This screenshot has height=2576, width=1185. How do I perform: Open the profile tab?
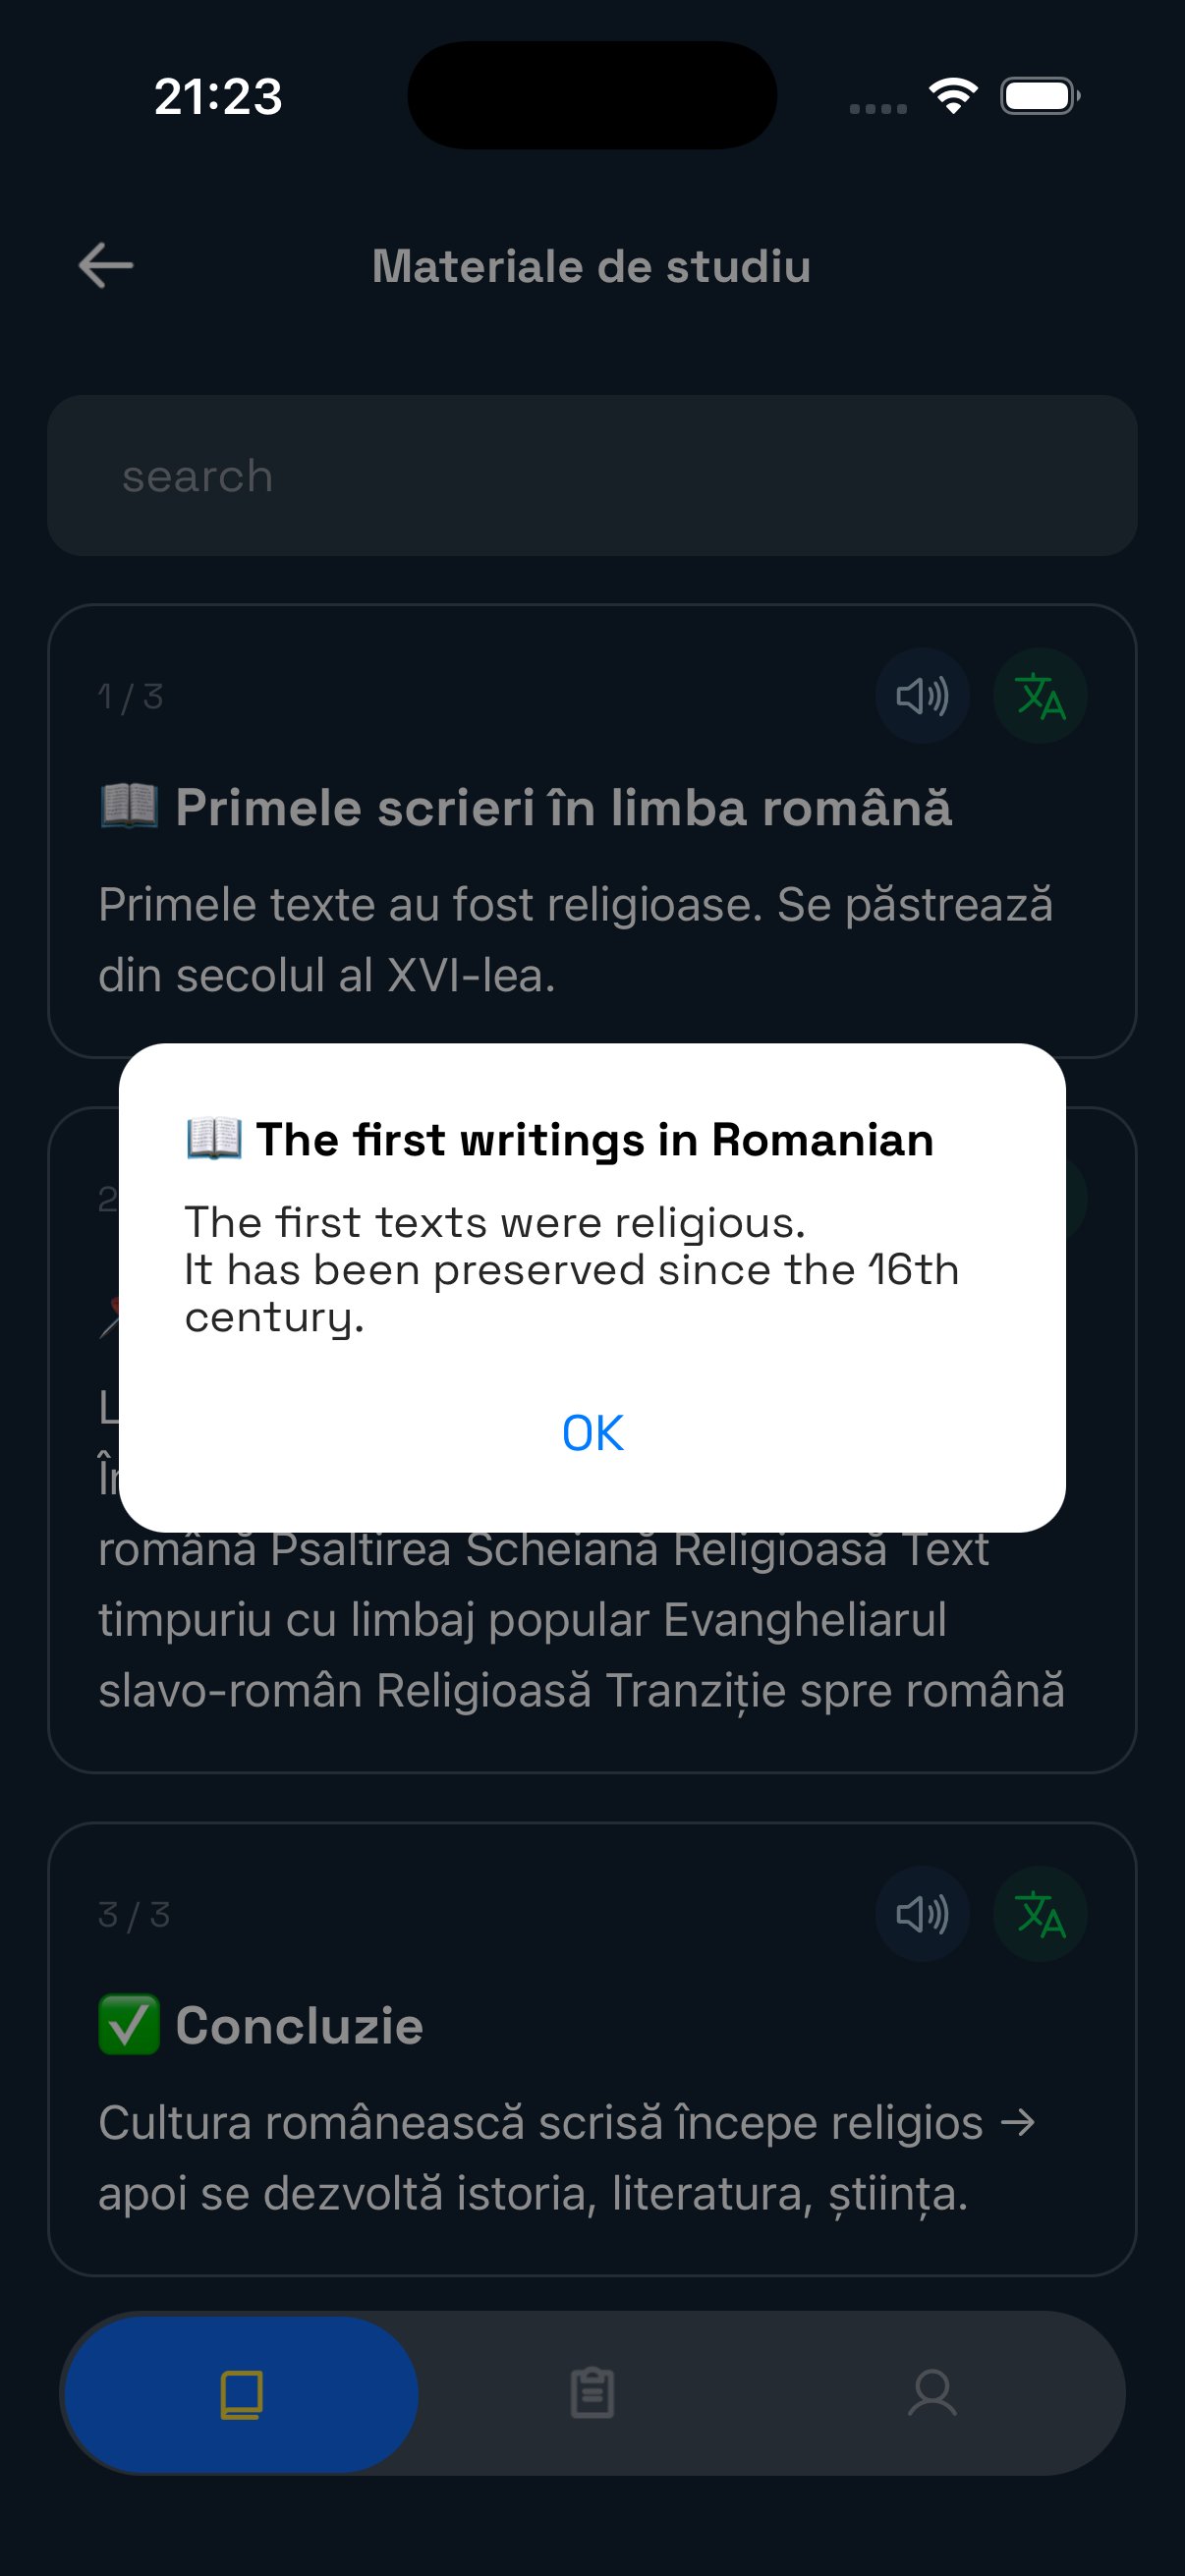tap(932, 2394)
